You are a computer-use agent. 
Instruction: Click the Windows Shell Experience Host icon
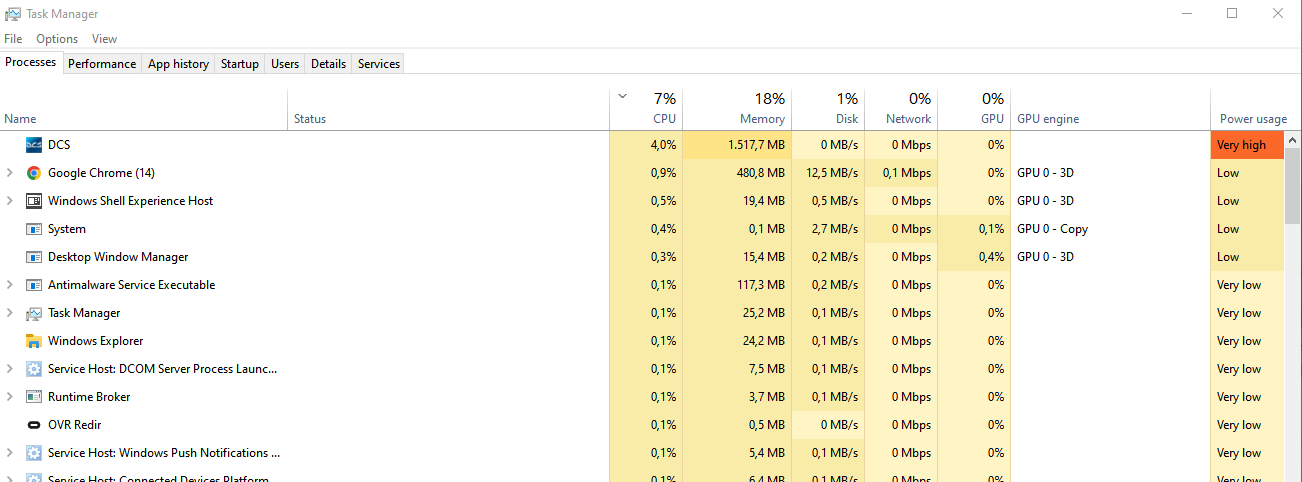pos(33,201)
